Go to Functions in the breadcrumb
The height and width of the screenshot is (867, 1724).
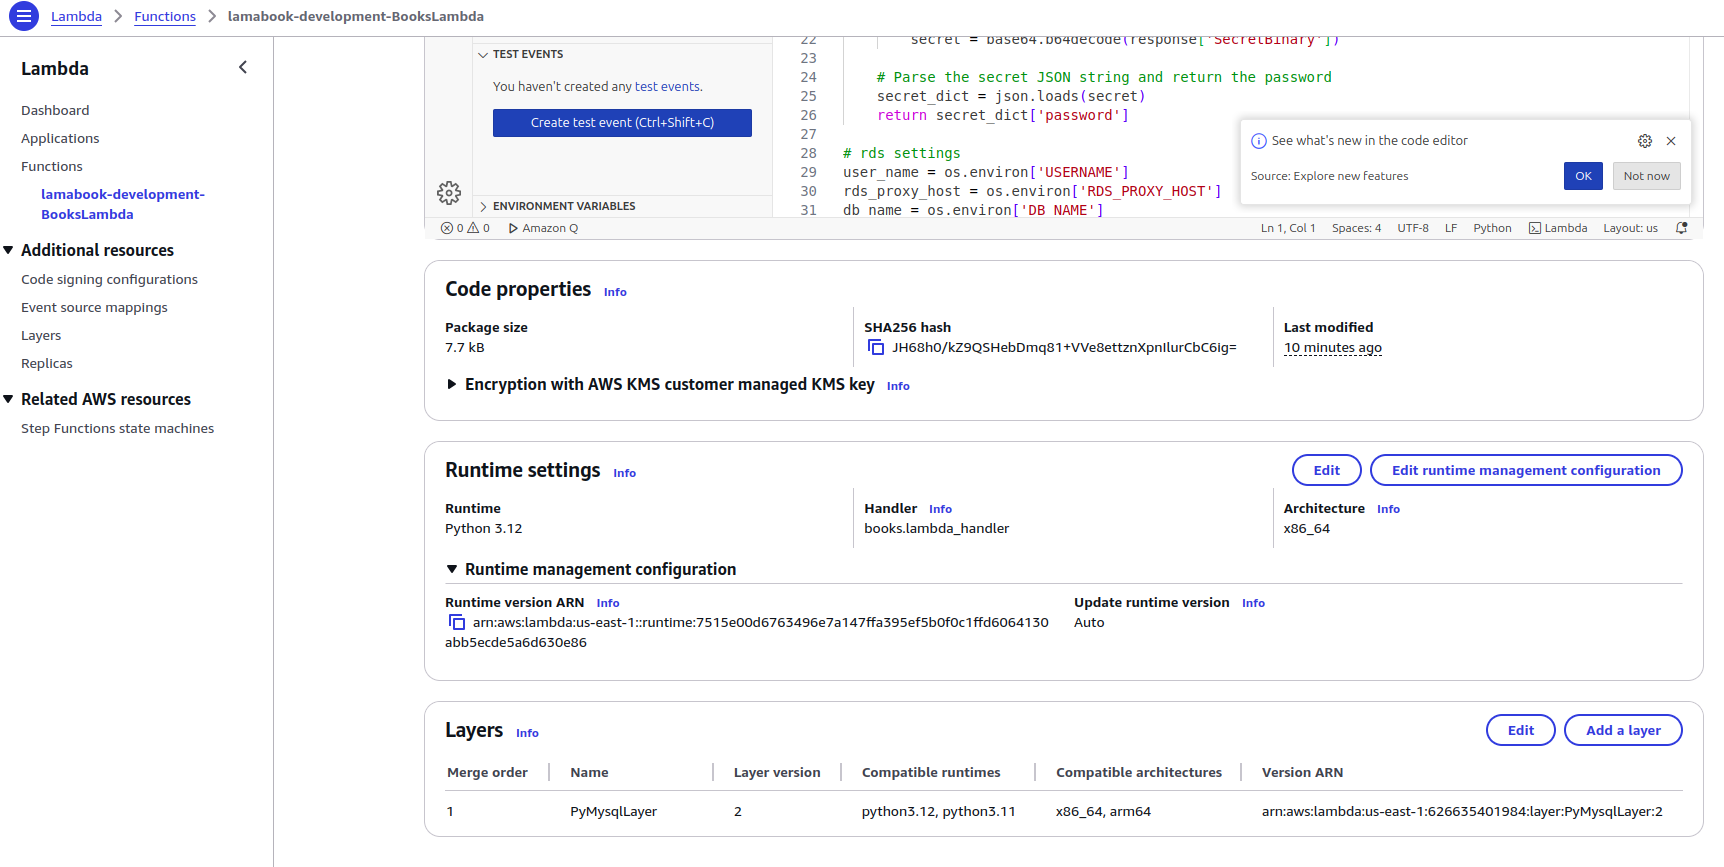[165, 16]
